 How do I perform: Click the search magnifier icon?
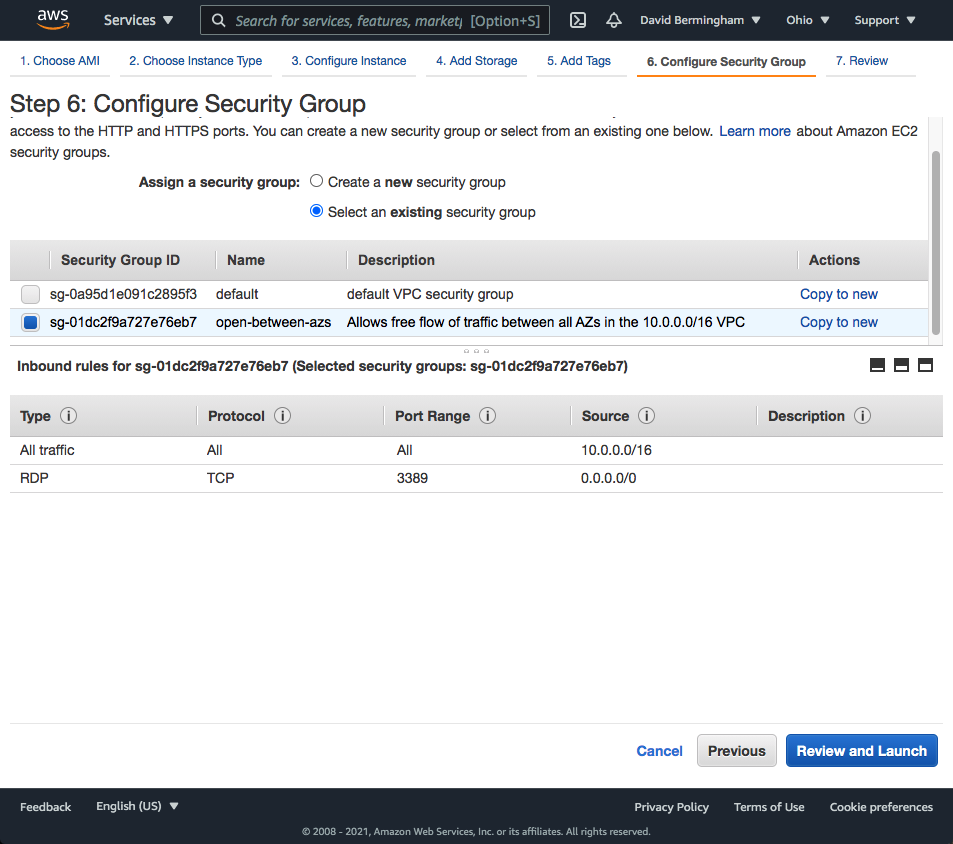click(218, 21)
